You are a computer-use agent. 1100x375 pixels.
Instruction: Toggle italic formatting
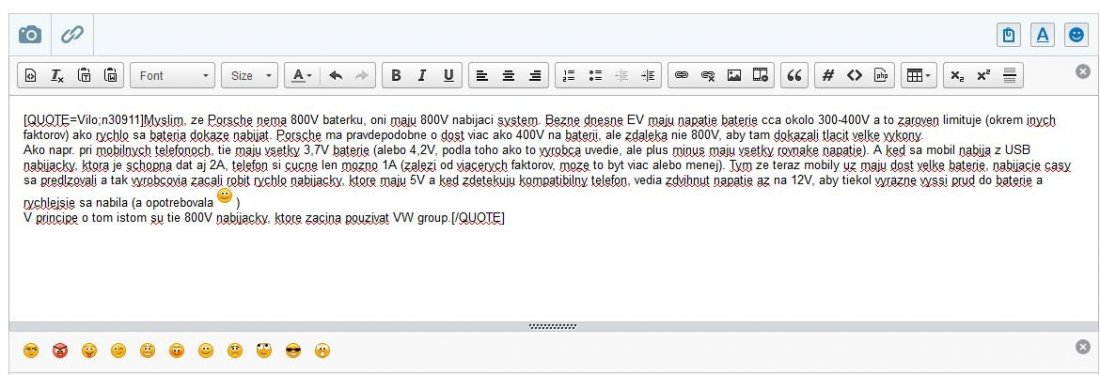pyautogui.click(x=422, y=76)
